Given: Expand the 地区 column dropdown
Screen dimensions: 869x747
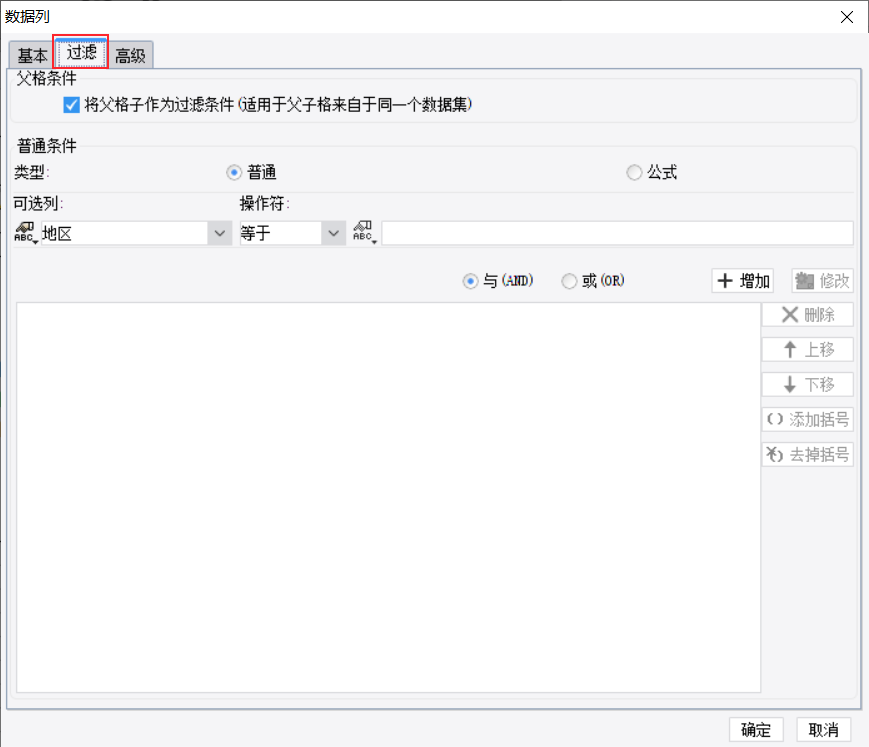Looking at the screenshot, I should (x=219, y=233).
